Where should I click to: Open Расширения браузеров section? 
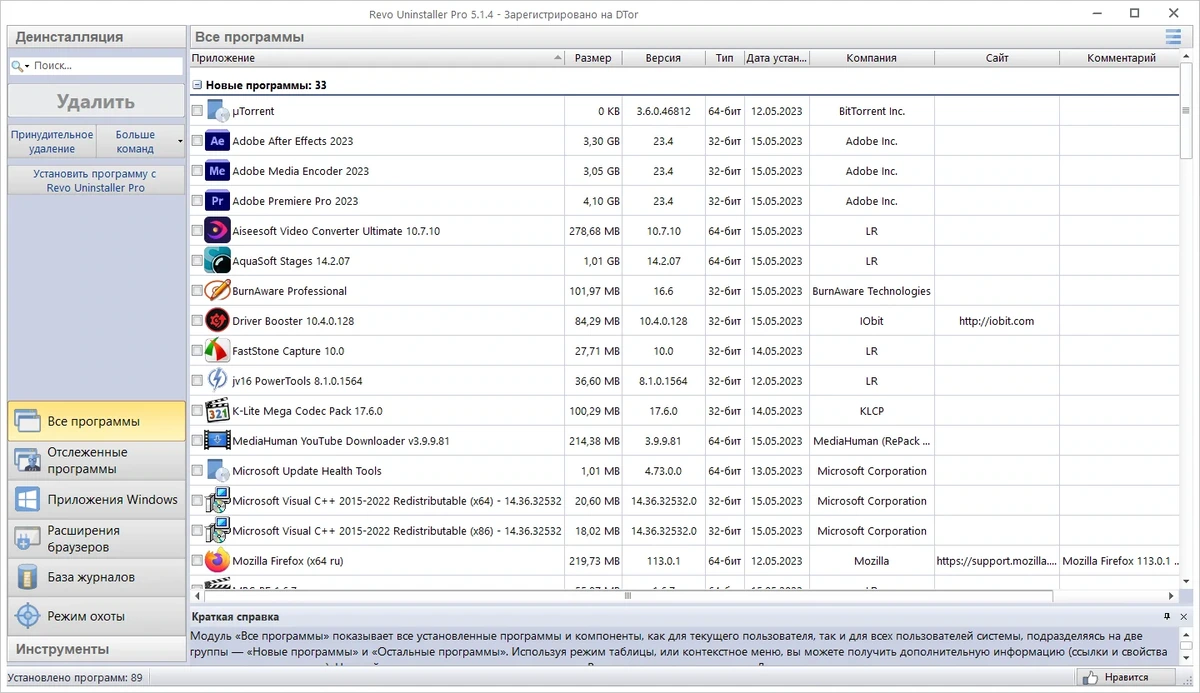pos(97,539)
